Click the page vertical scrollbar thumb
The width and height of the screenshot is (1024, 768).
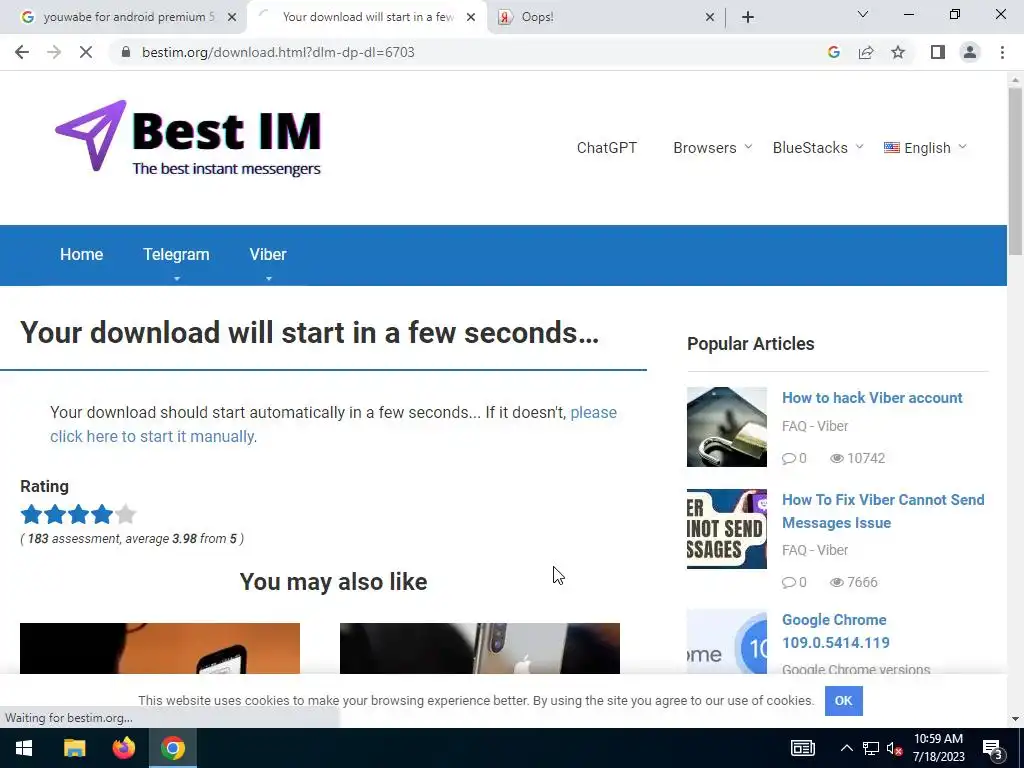1015,171
